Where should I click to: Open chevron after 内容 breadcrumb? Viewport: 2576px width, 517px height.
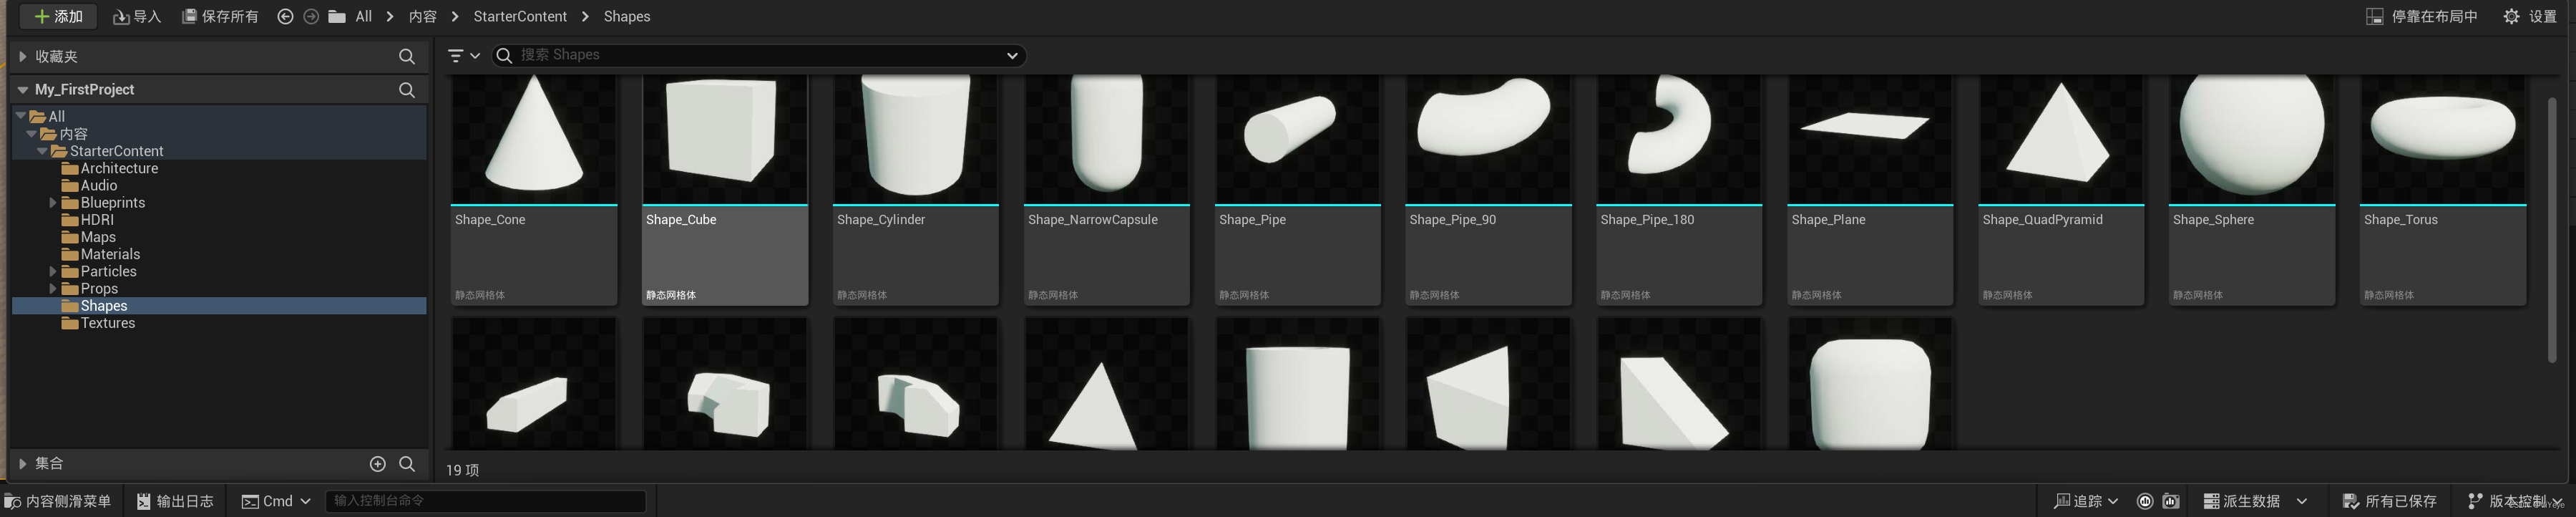tap(455, 17)
